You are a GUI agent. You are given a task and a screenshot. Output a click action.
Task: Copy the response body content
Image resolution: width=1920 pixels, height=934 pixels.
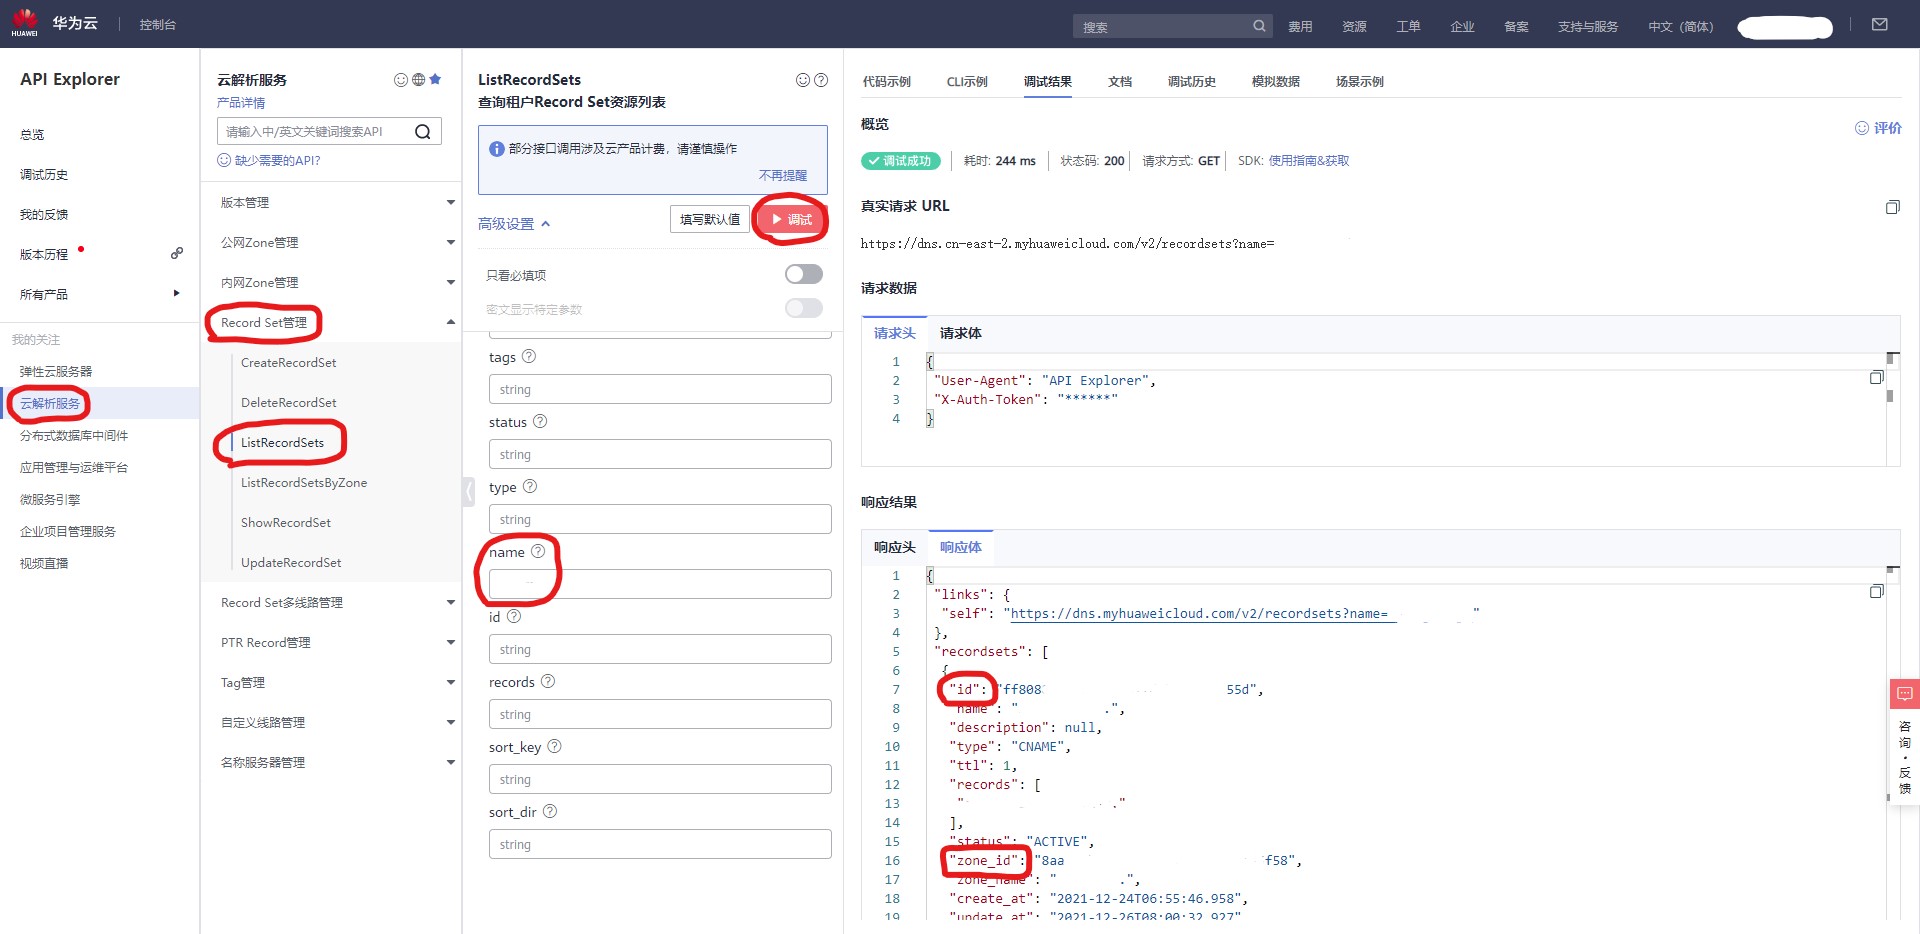pyautogui.click(x=1876, y=591)
